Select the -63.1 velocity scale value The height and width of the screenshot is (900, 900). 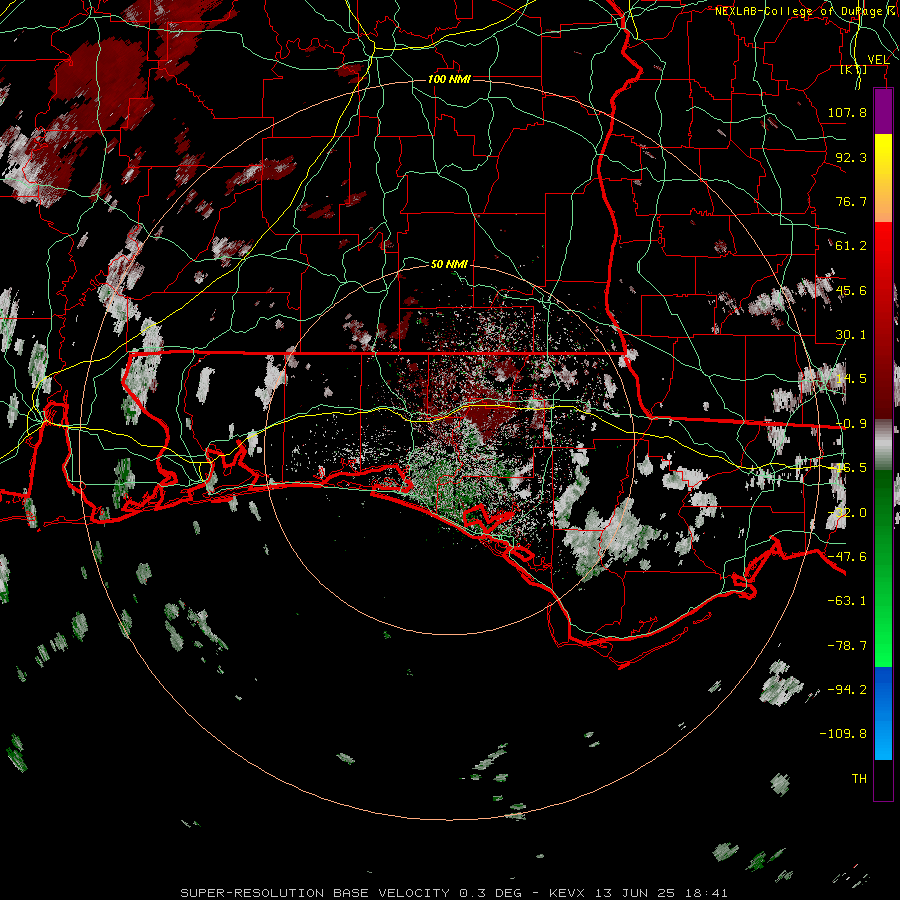pos(847,601)
